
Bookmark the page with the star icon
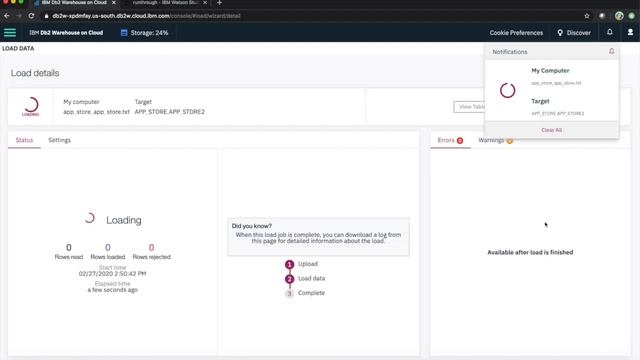[587, 16]
